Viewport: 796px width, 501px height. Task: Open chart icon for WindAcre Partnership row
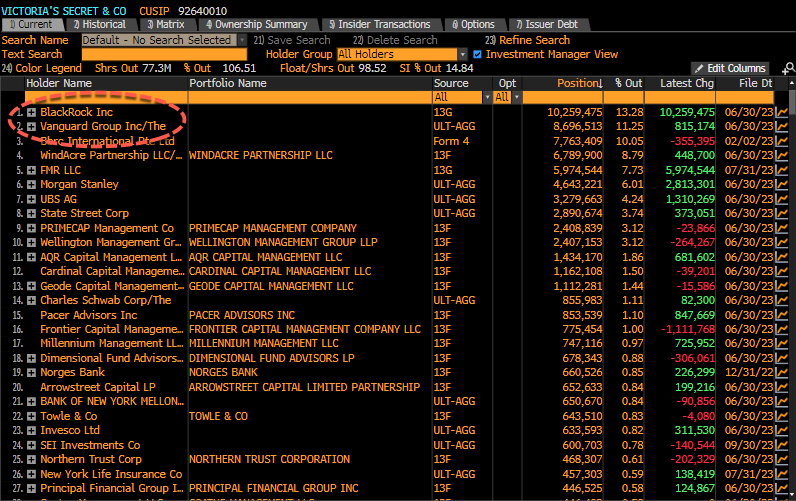781,155
